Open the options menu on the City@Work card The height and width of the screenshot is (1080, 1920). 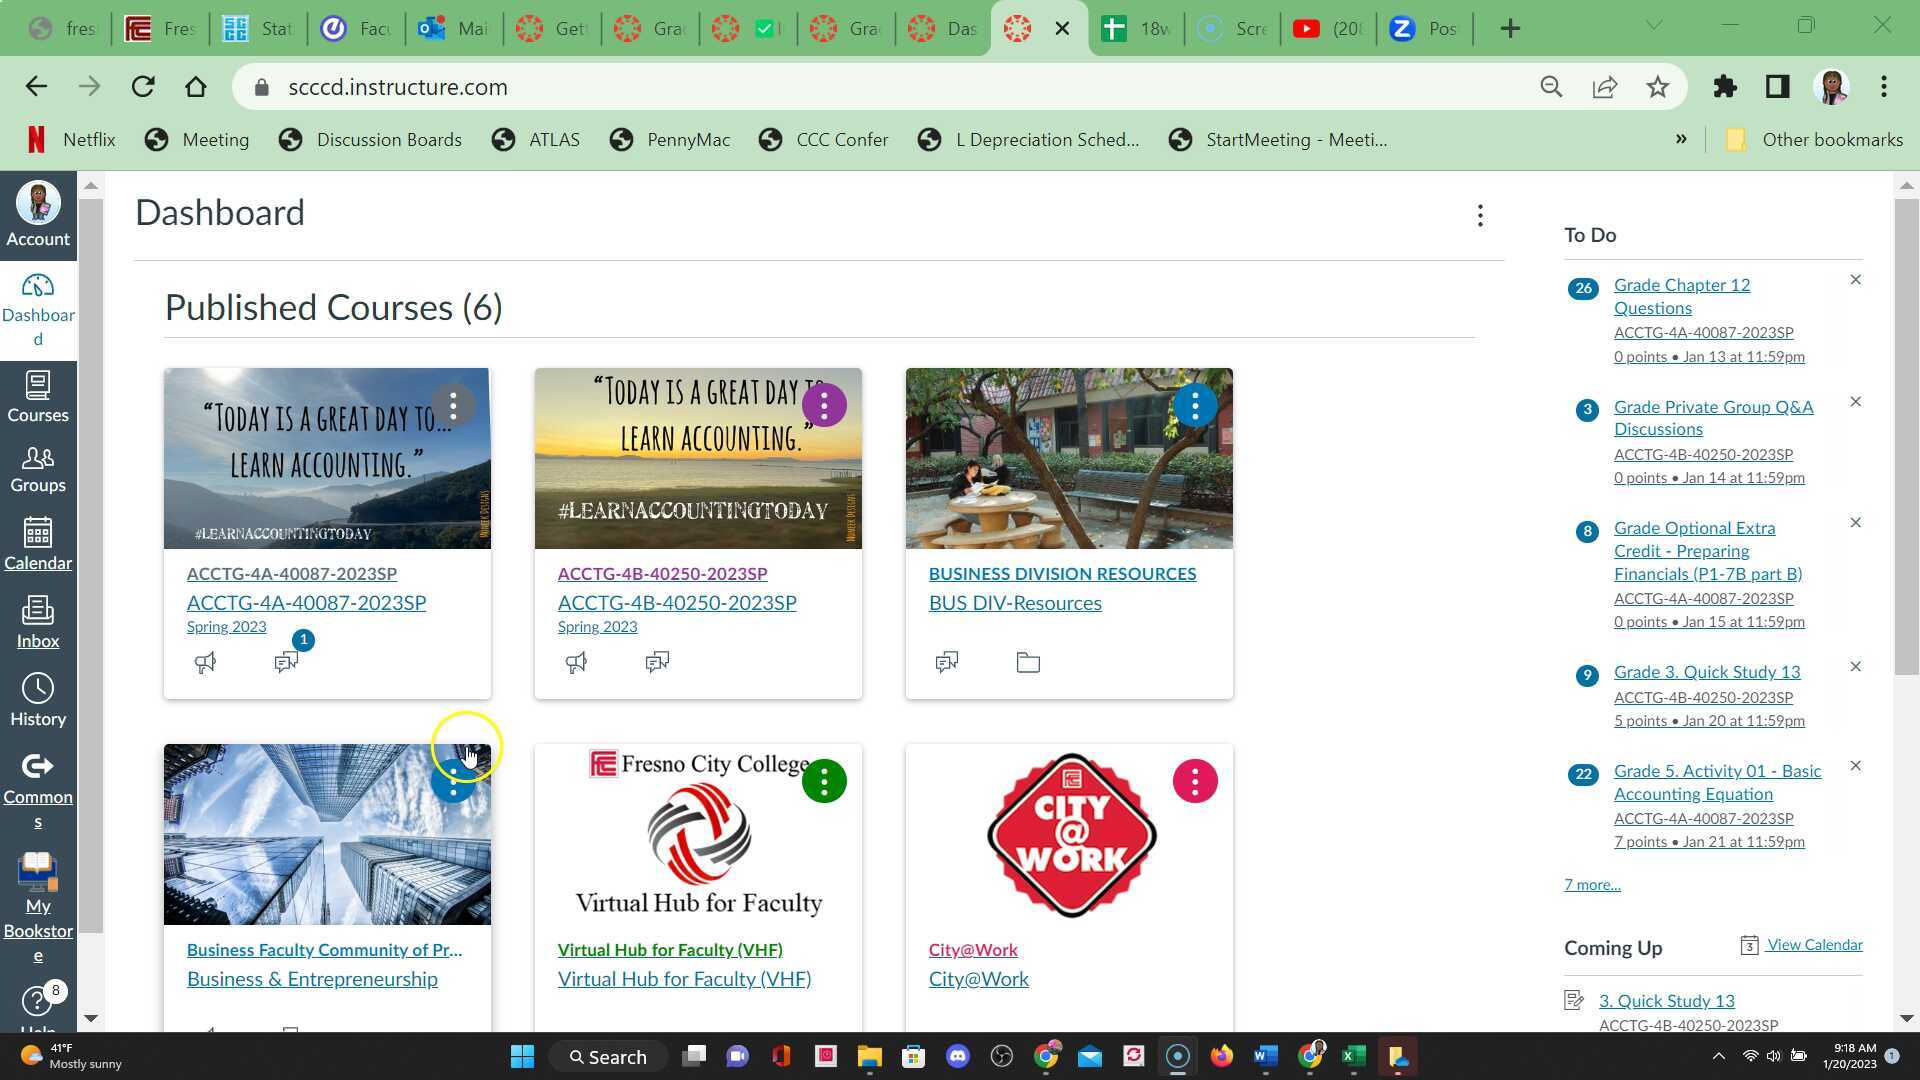click(1195, 781)
